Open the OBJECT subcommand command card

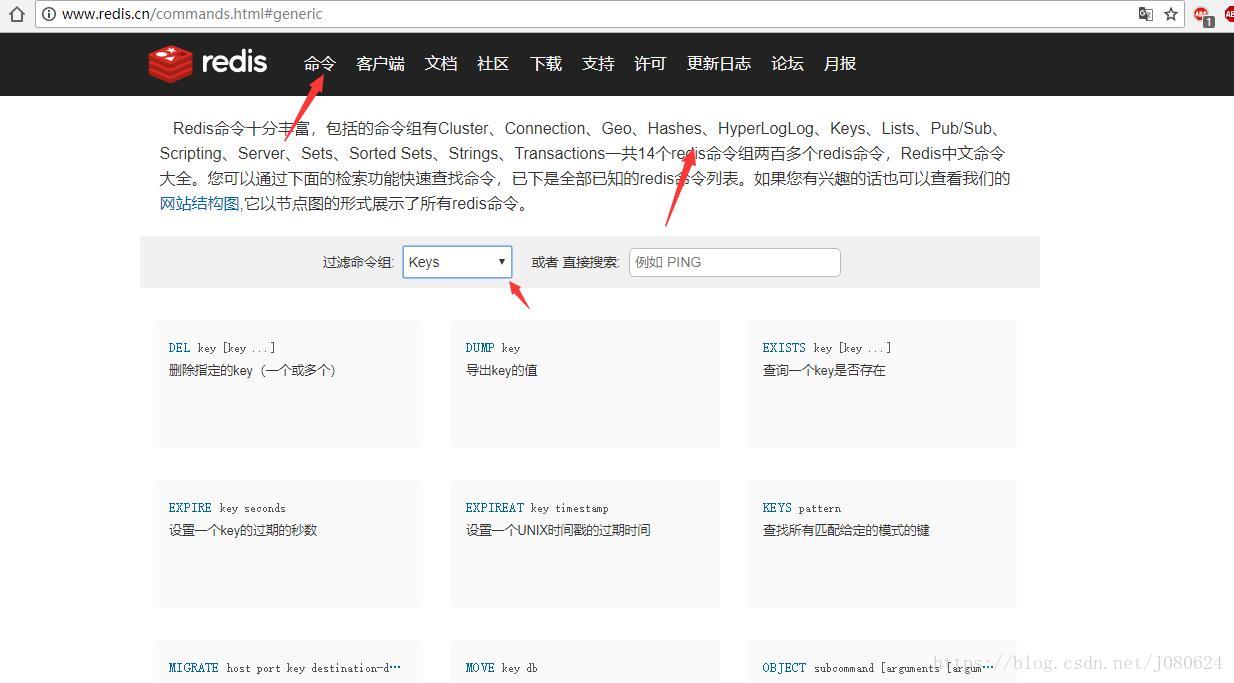click(x=882, y=662)
